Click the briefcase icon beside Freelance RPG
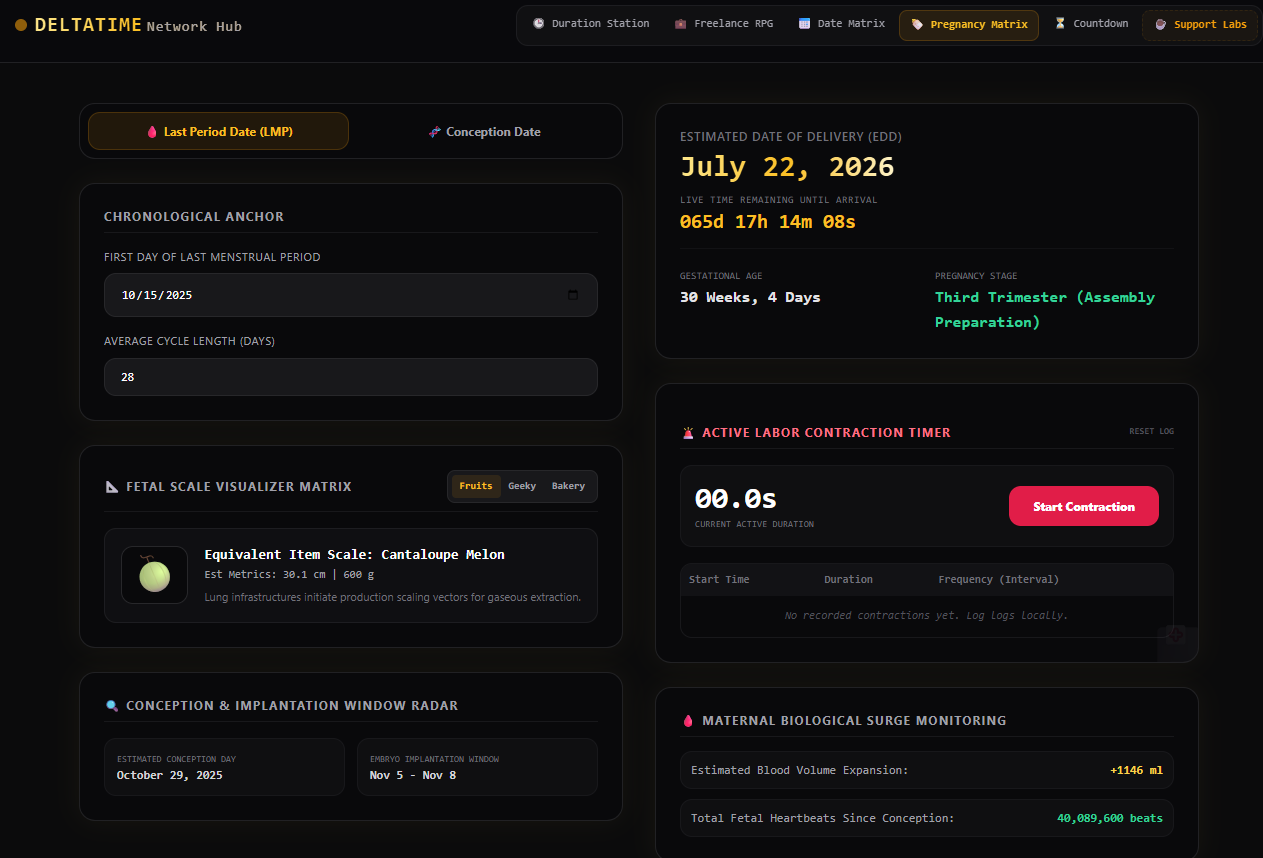 tap(681, 24)
